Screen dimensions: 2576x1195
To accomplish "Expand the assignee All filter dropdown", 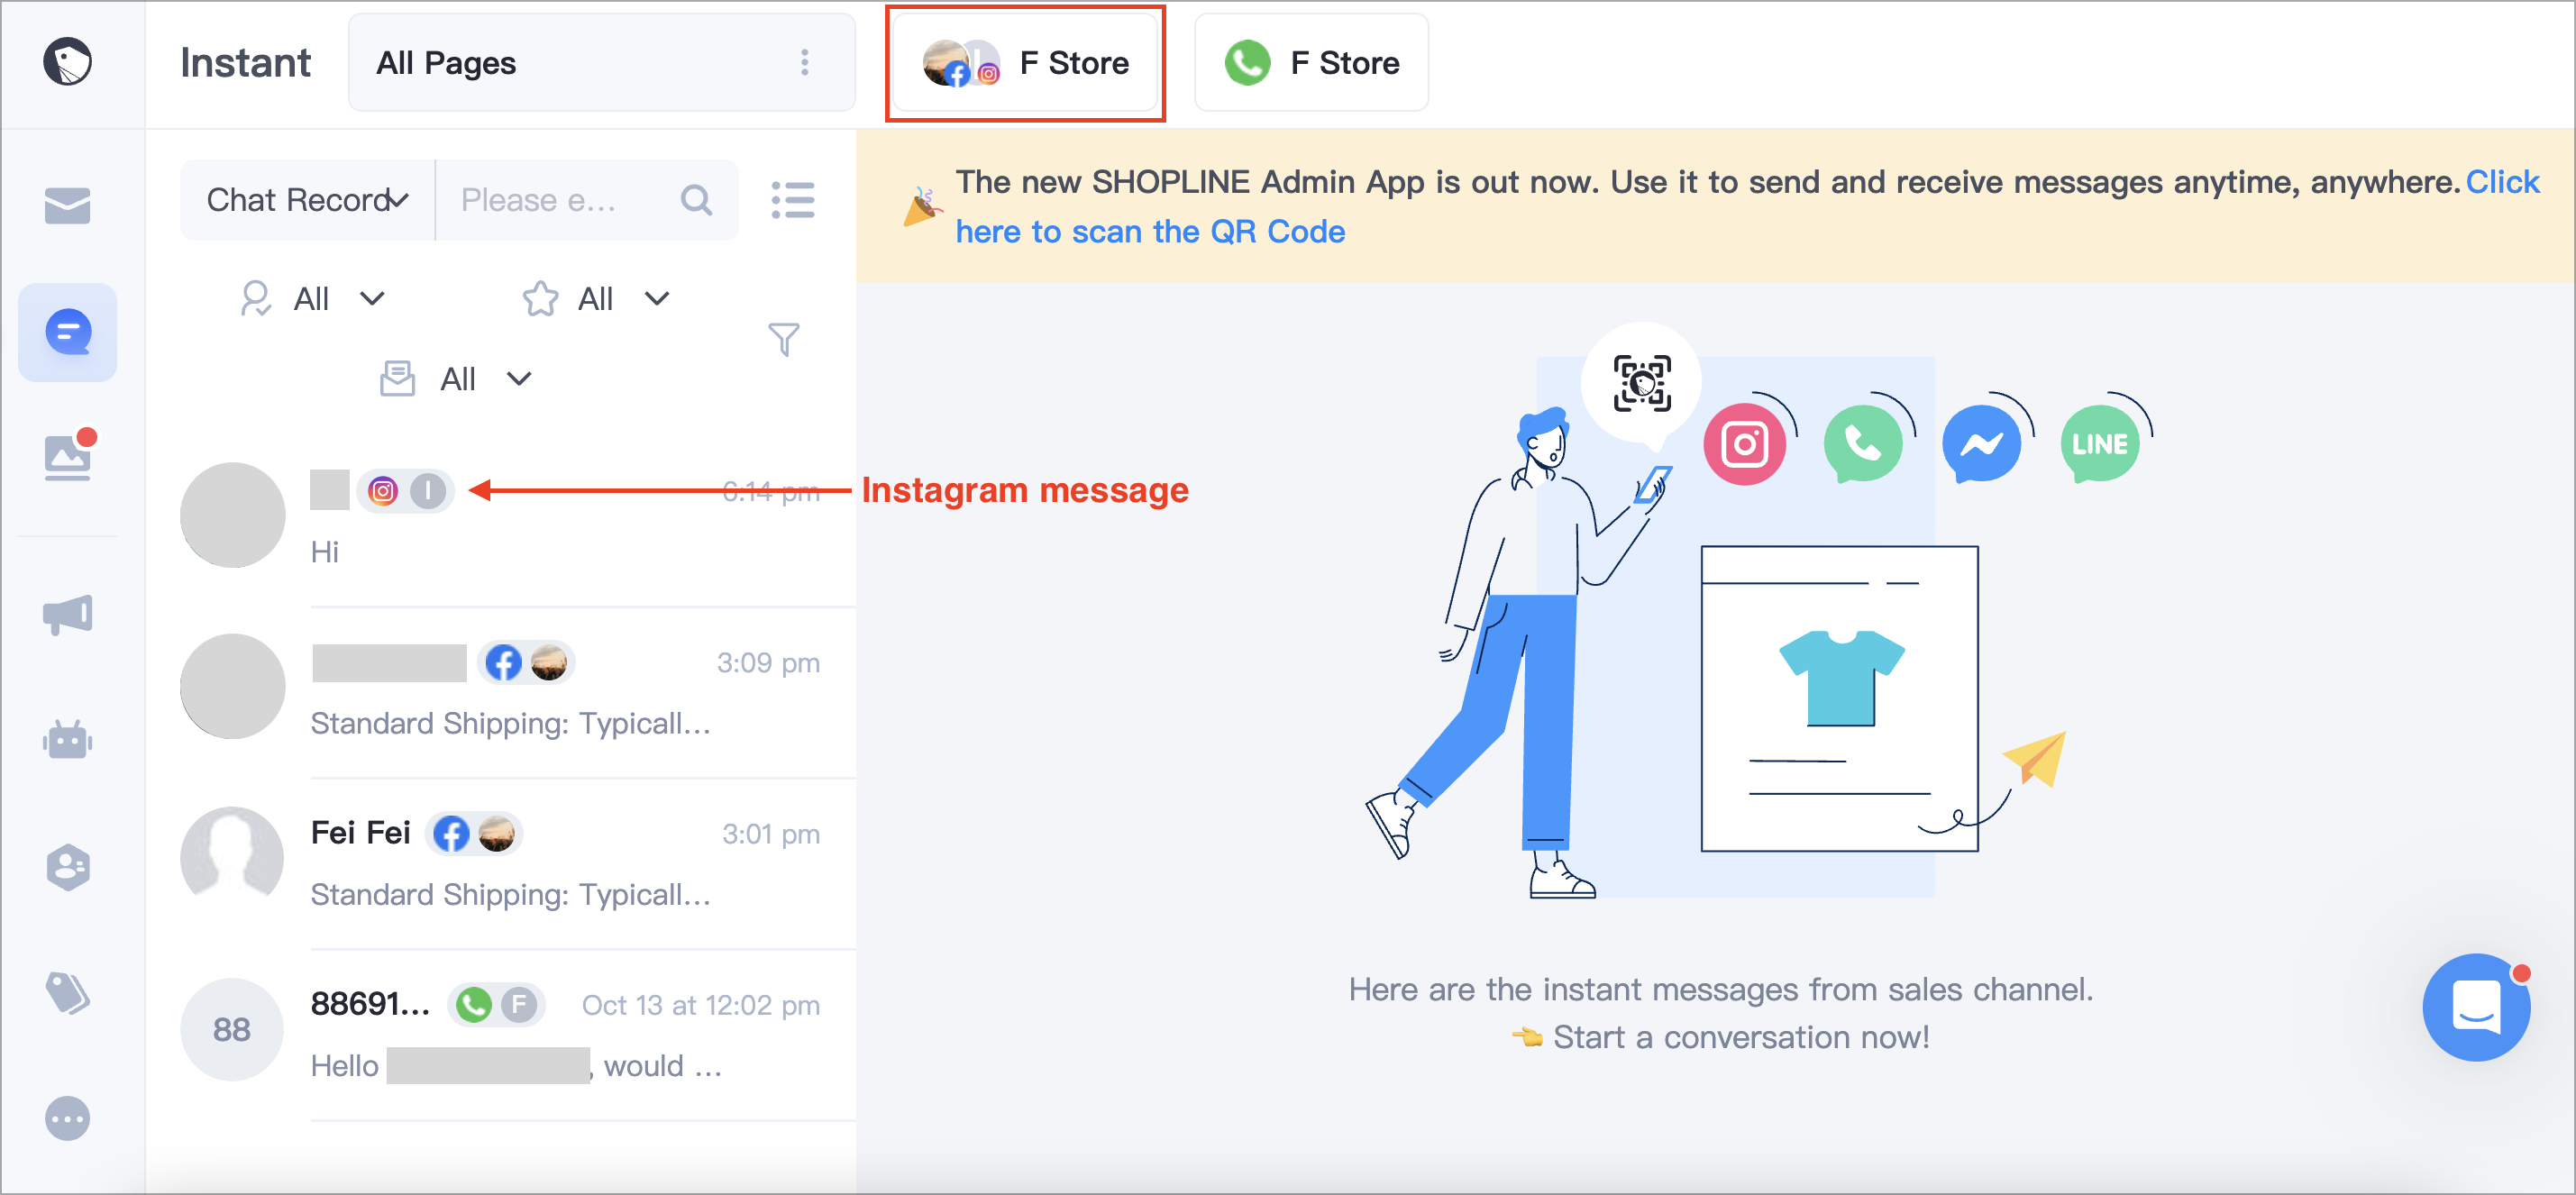I will coord(312,298).
